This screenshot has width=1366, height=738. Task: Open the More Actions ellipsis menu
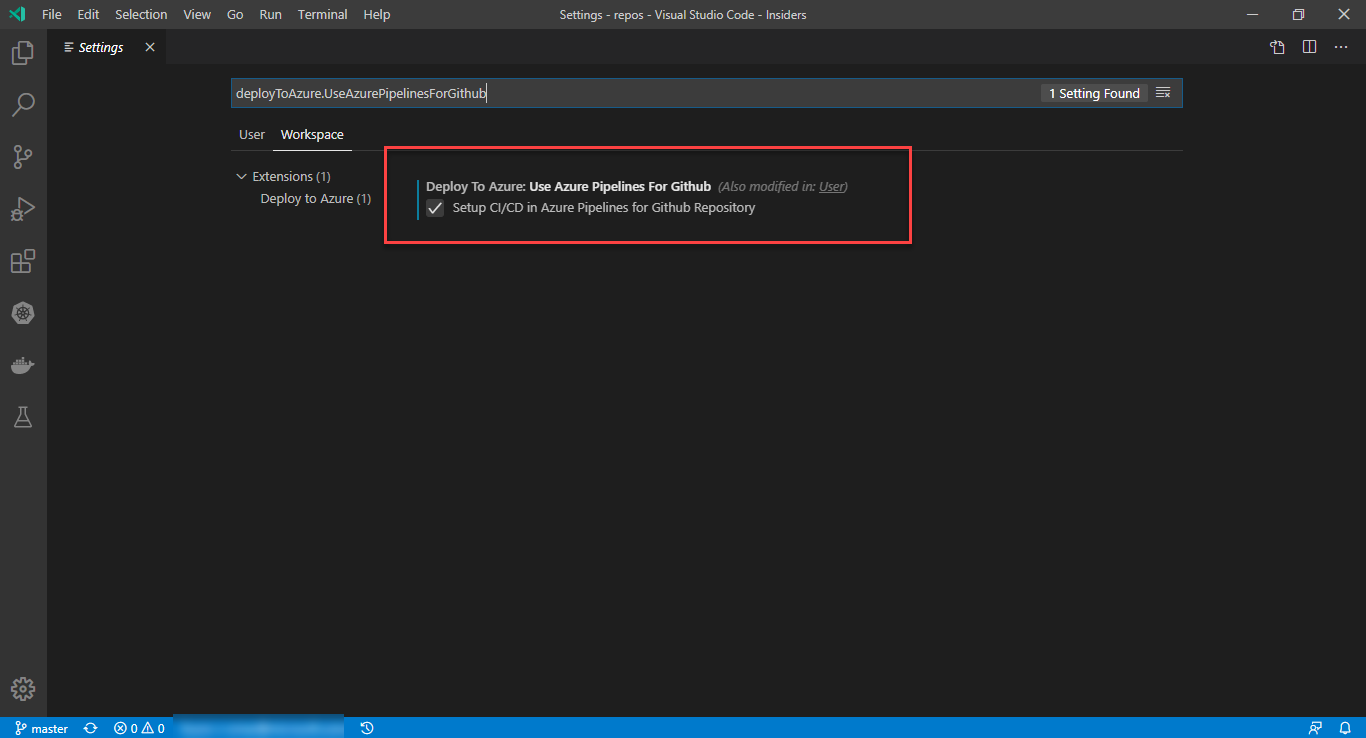tap(1341, 46)
